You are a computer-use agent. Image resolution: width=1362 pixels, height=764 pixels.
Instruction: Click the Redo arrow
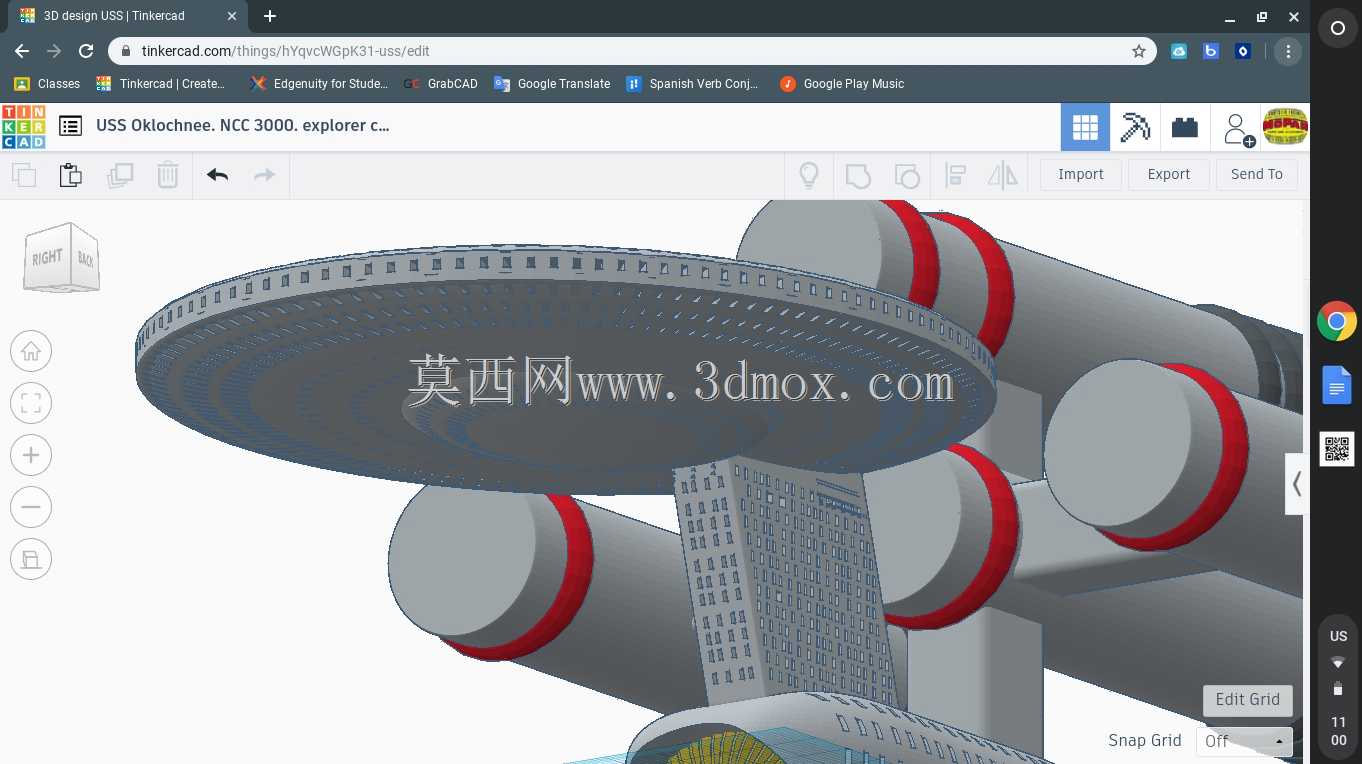coord(264,175)
